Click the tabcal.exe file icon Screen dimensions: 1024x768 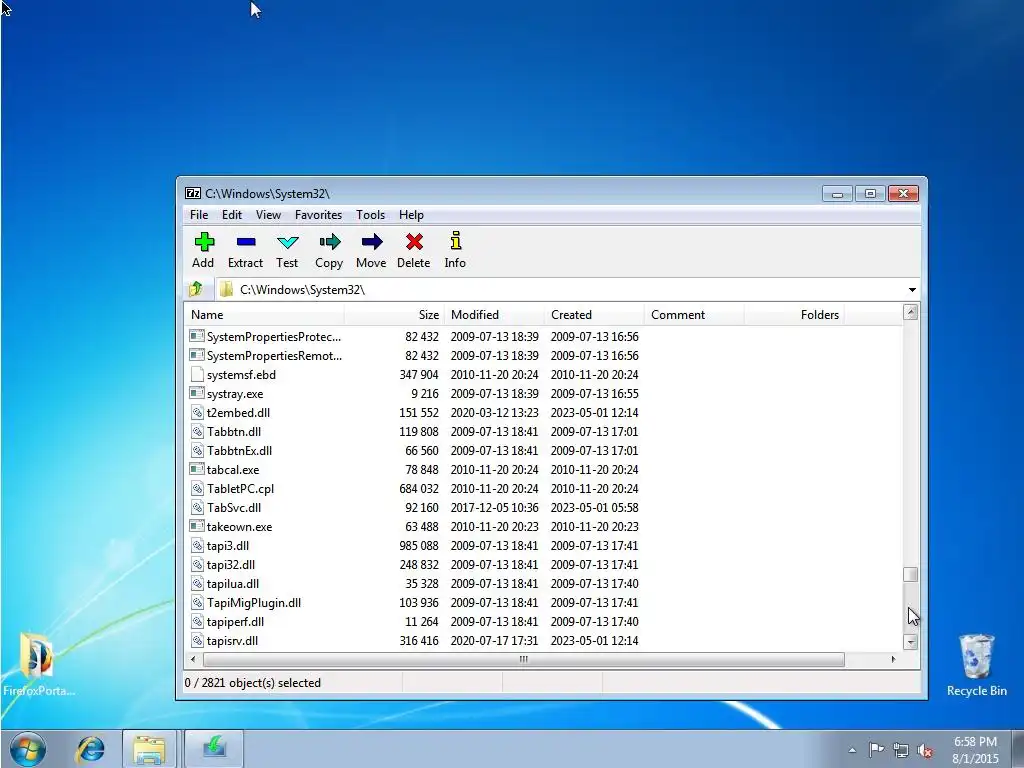tap(197, 469)
